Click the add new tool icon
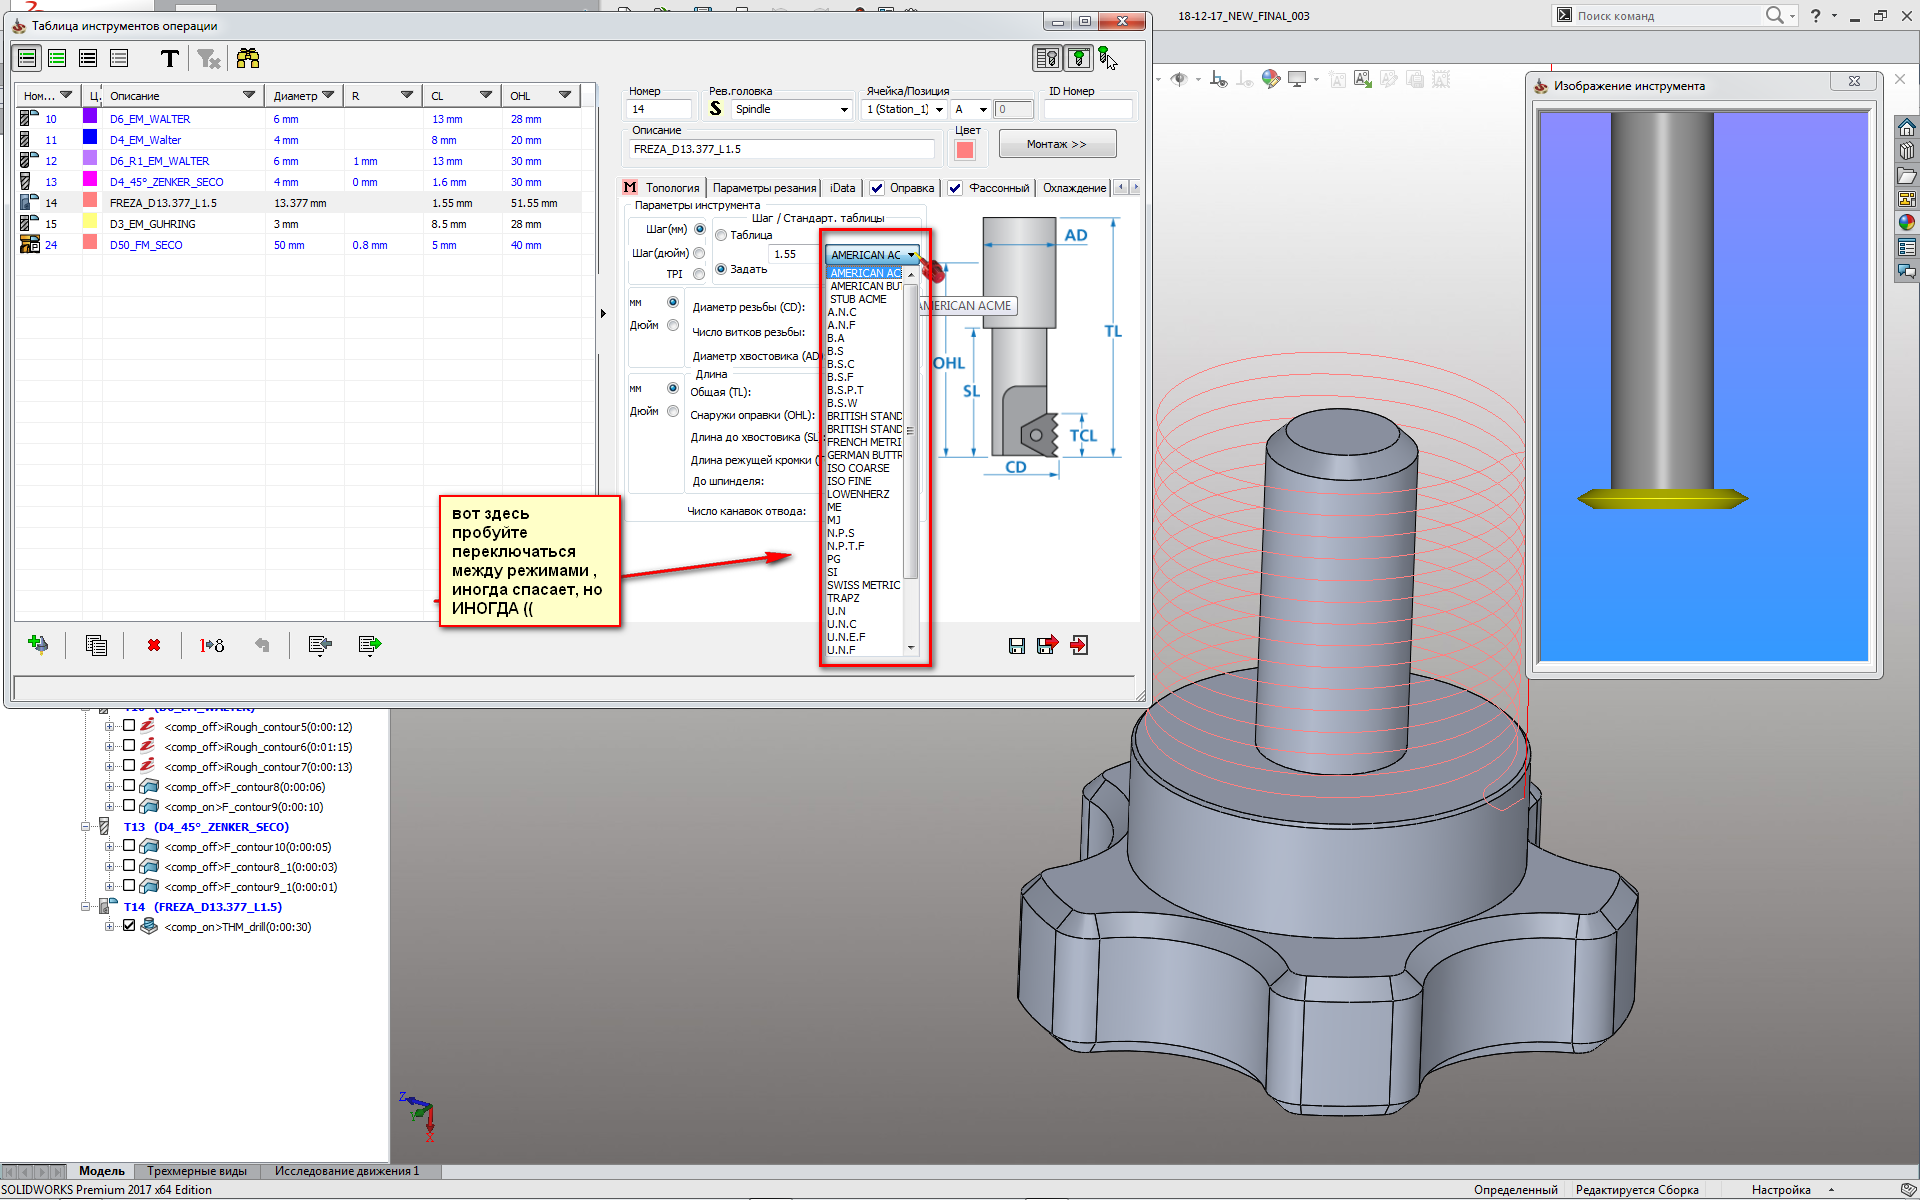The width and height of the screenshot is (1920, 1200). pos(38,645)
